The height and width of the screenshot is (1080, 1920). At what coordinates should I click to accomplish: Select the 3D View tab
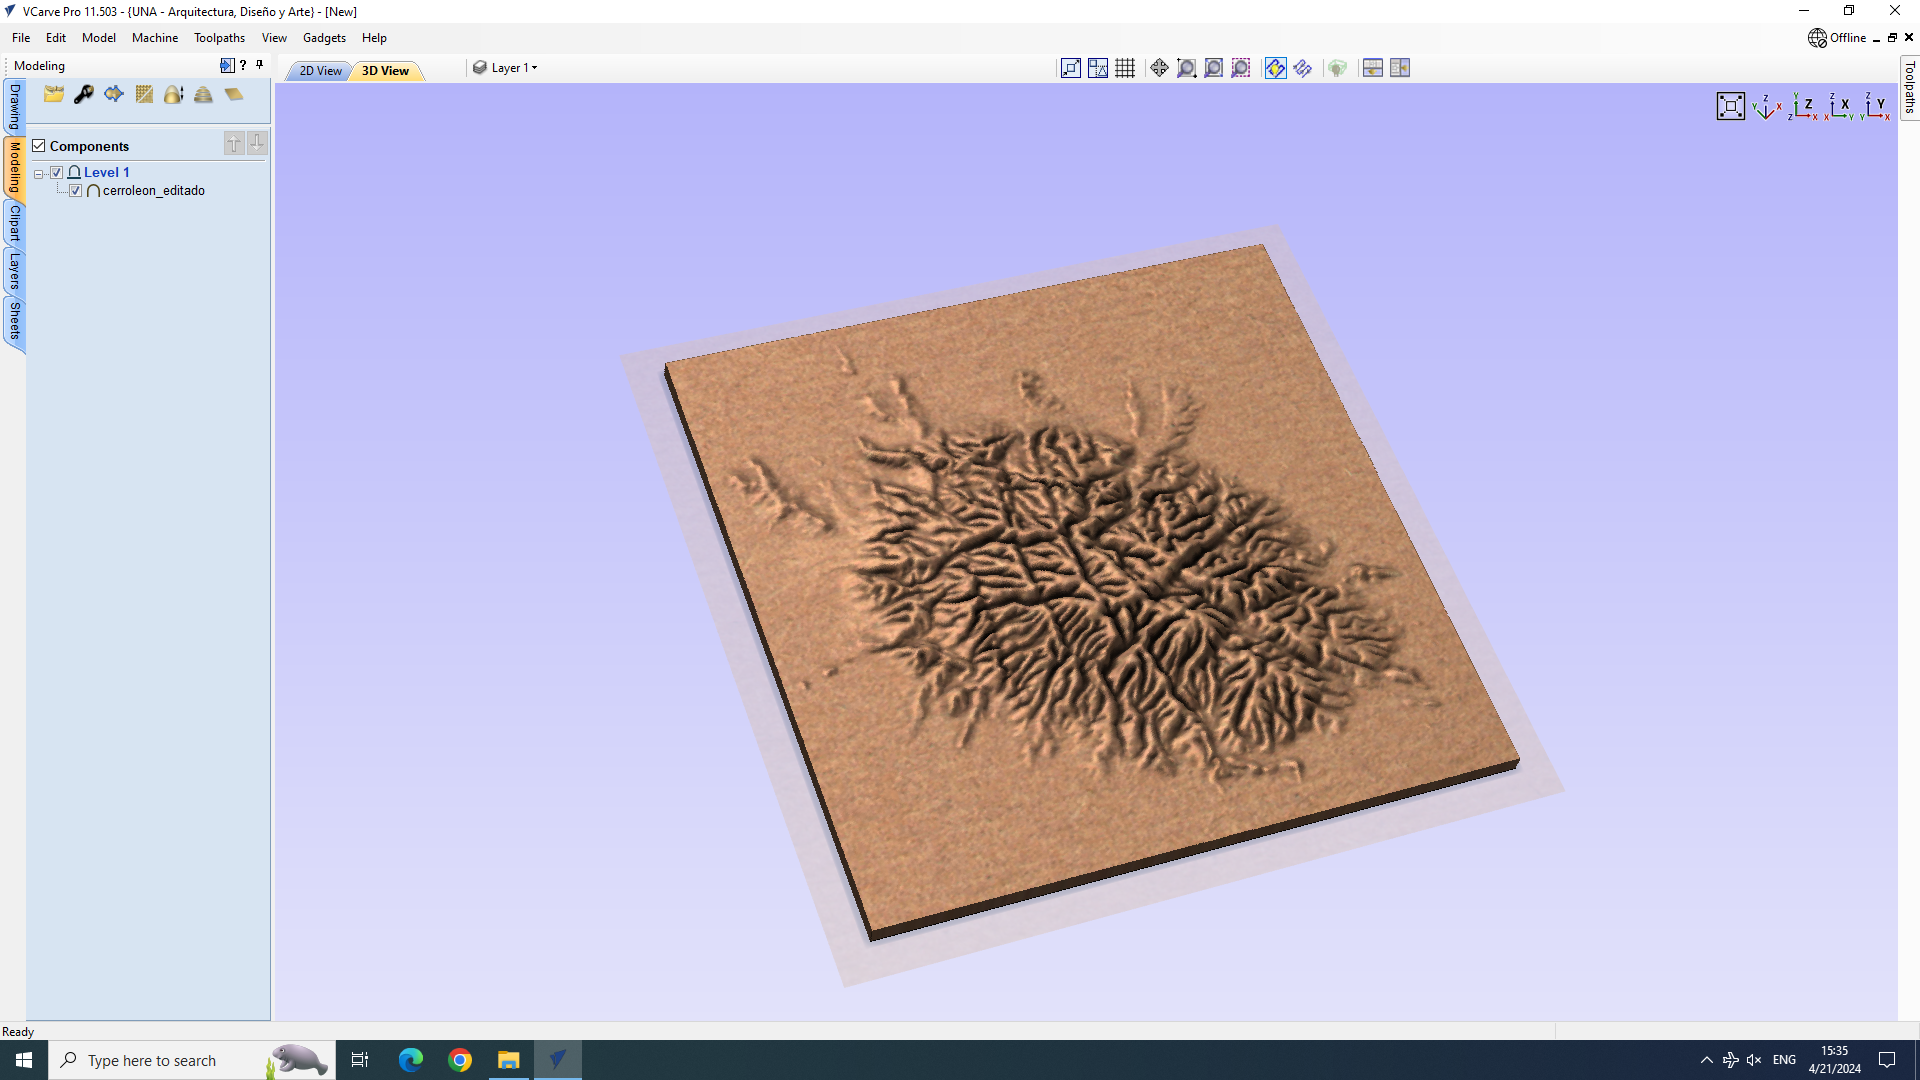coord(385,71)
